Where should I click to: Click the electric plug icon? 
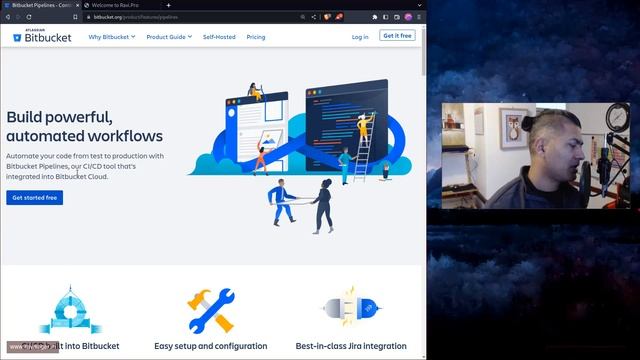point(351,307)
